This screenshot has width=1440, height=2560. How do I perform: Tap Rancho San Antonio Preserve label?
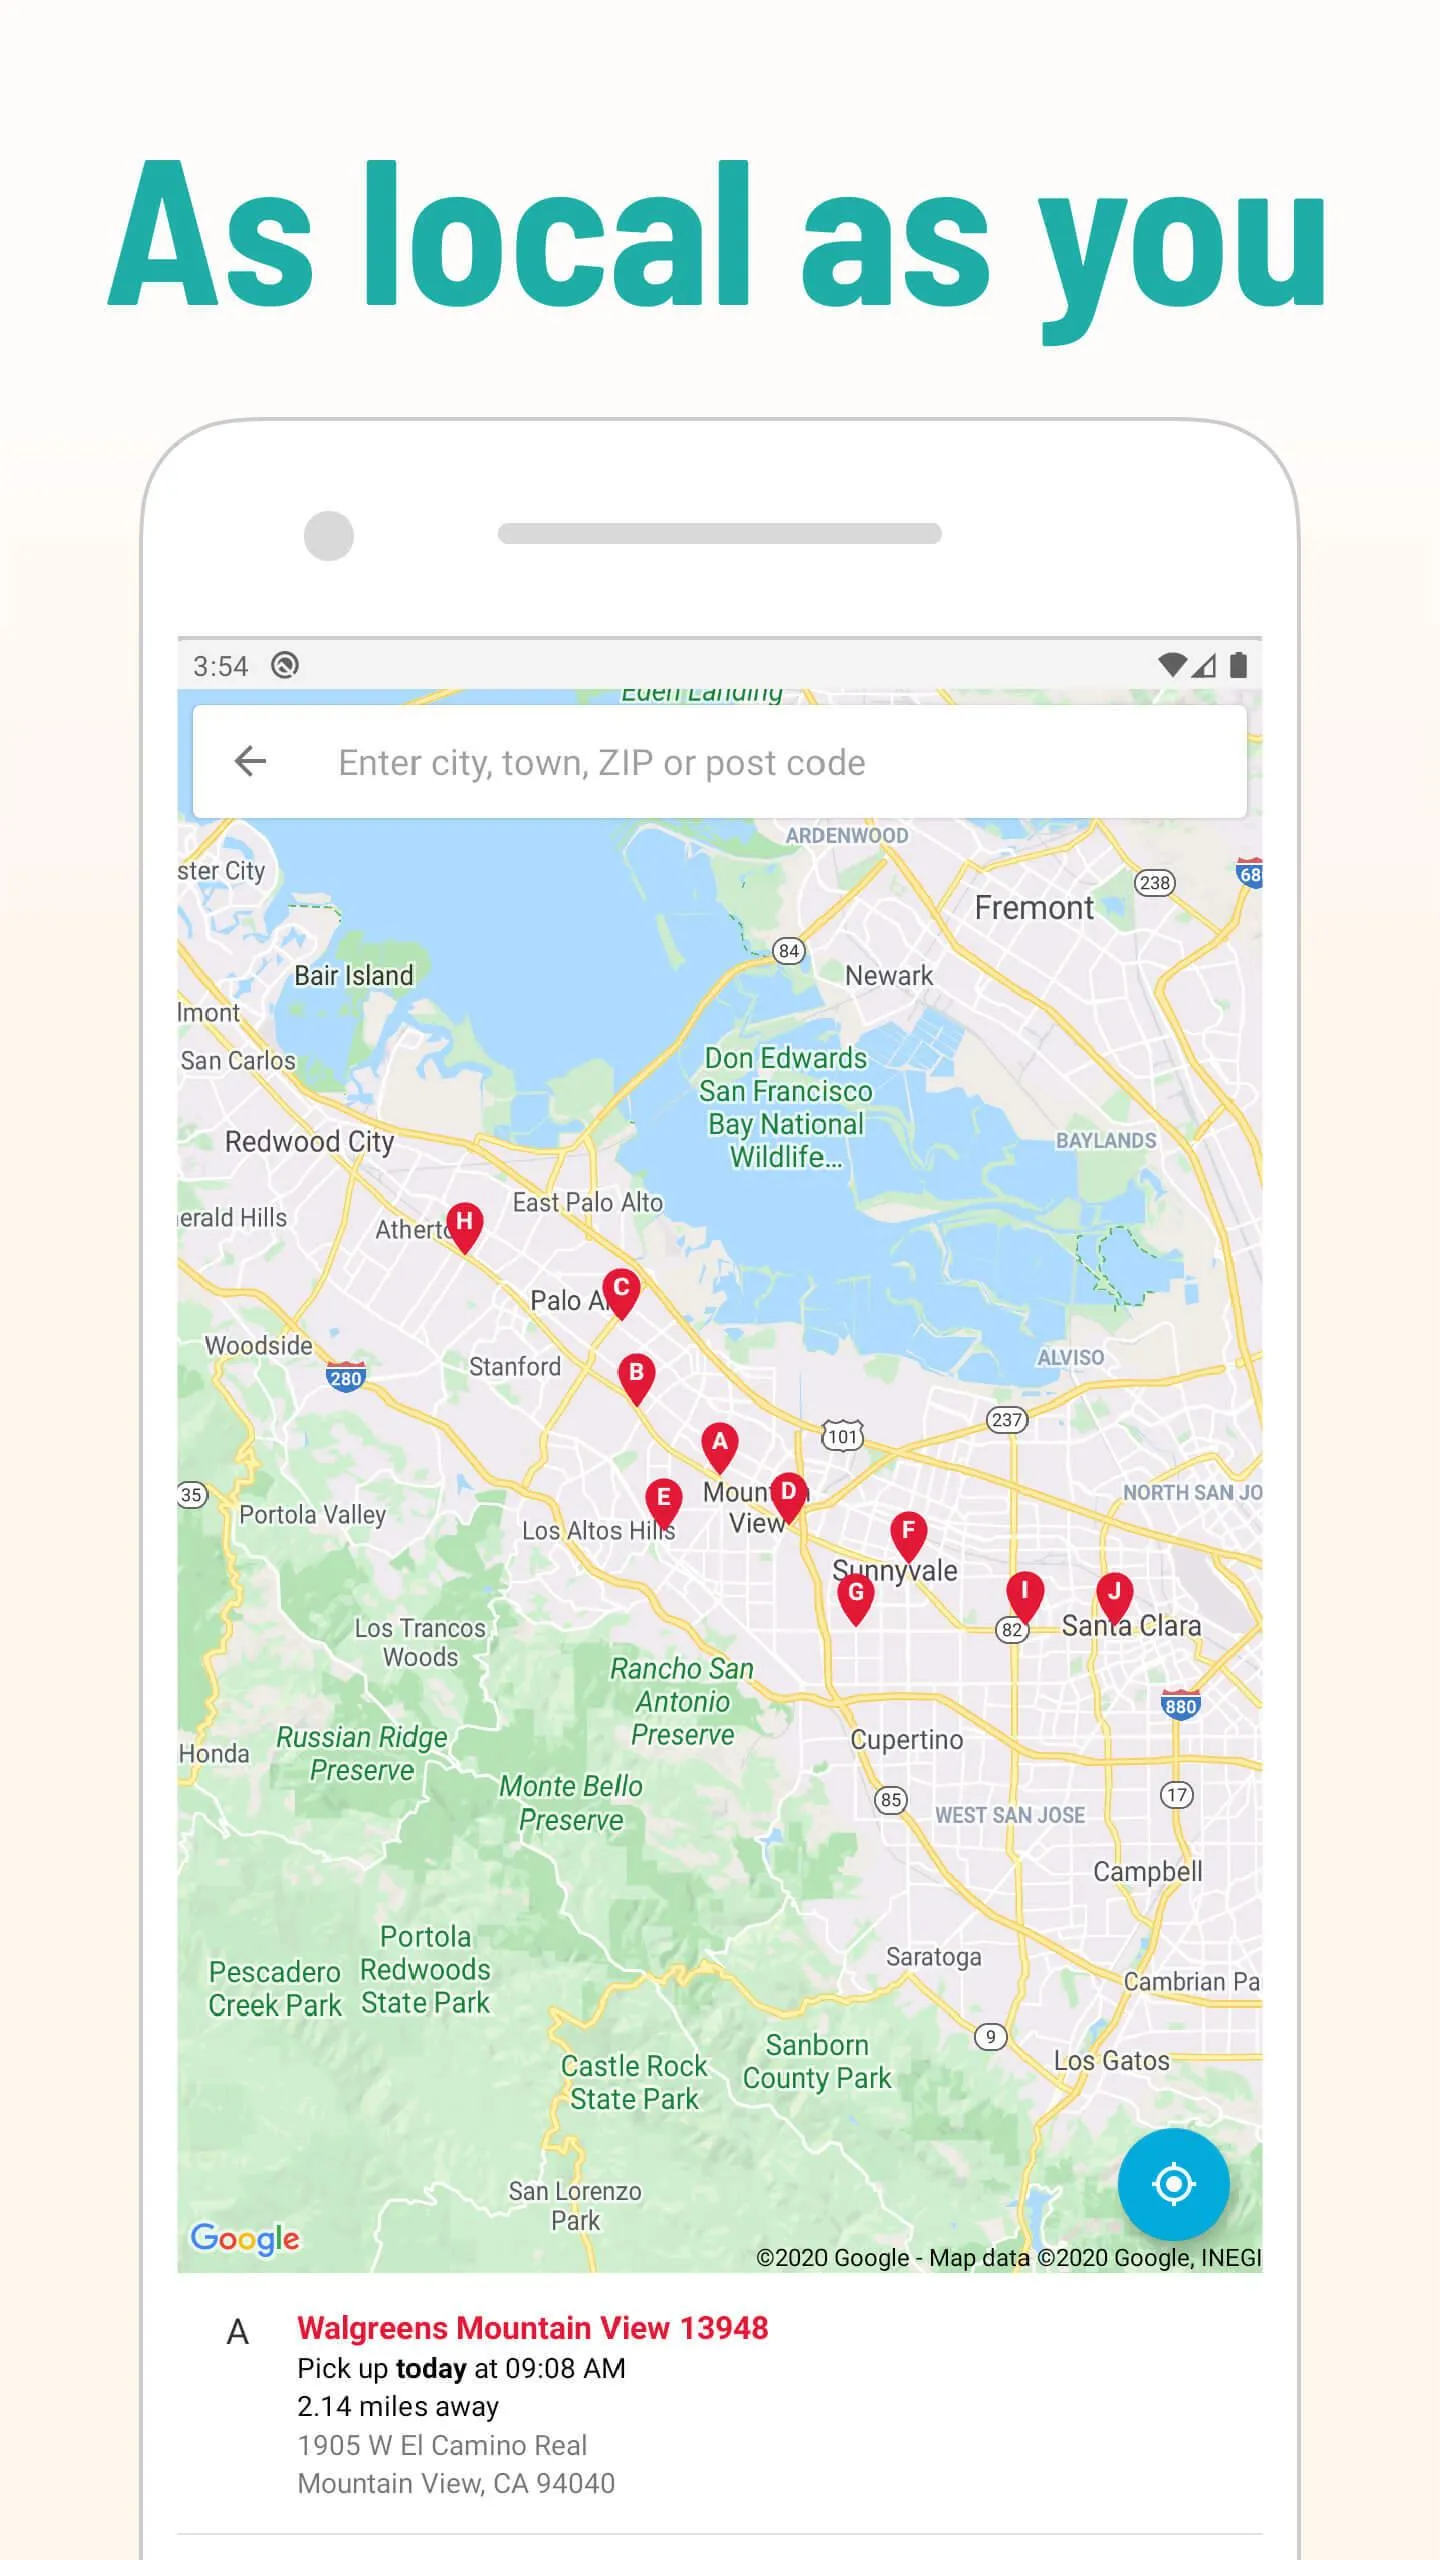coord(683,1702)
